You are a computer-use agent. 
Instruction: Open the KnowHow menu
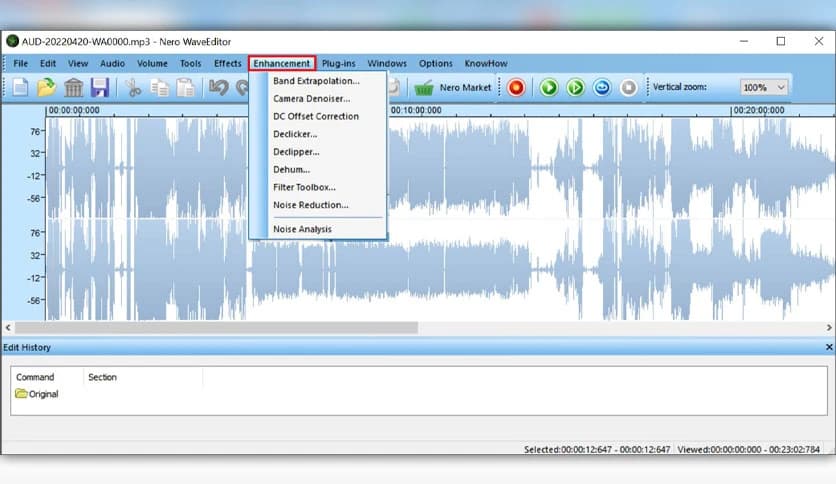click(x=486, y=63)
